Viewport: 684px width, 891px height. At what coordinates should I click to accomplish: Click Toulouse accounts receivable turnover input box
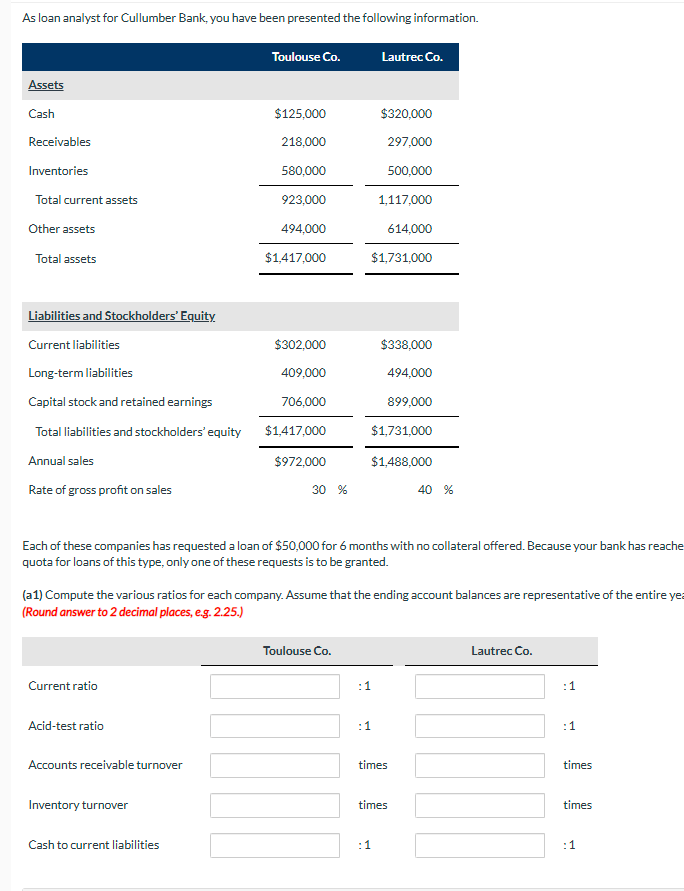tap(275, 765)
